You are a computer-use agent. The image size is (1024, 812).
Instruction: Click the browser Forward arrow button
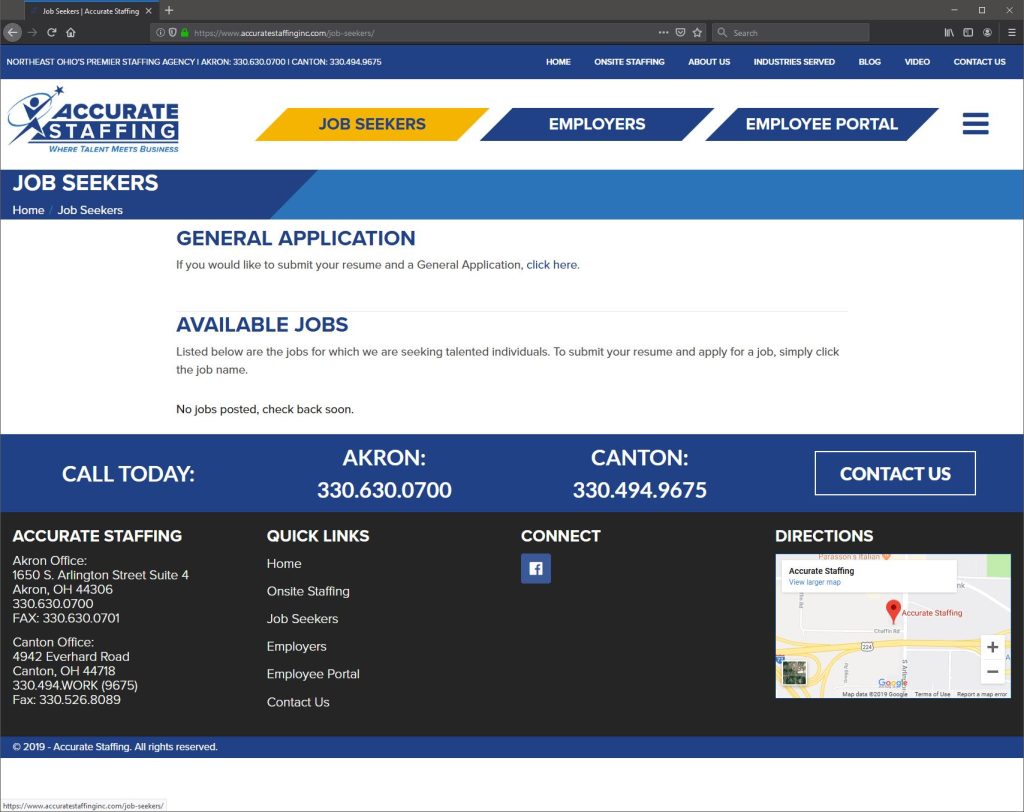pos(32,32)
